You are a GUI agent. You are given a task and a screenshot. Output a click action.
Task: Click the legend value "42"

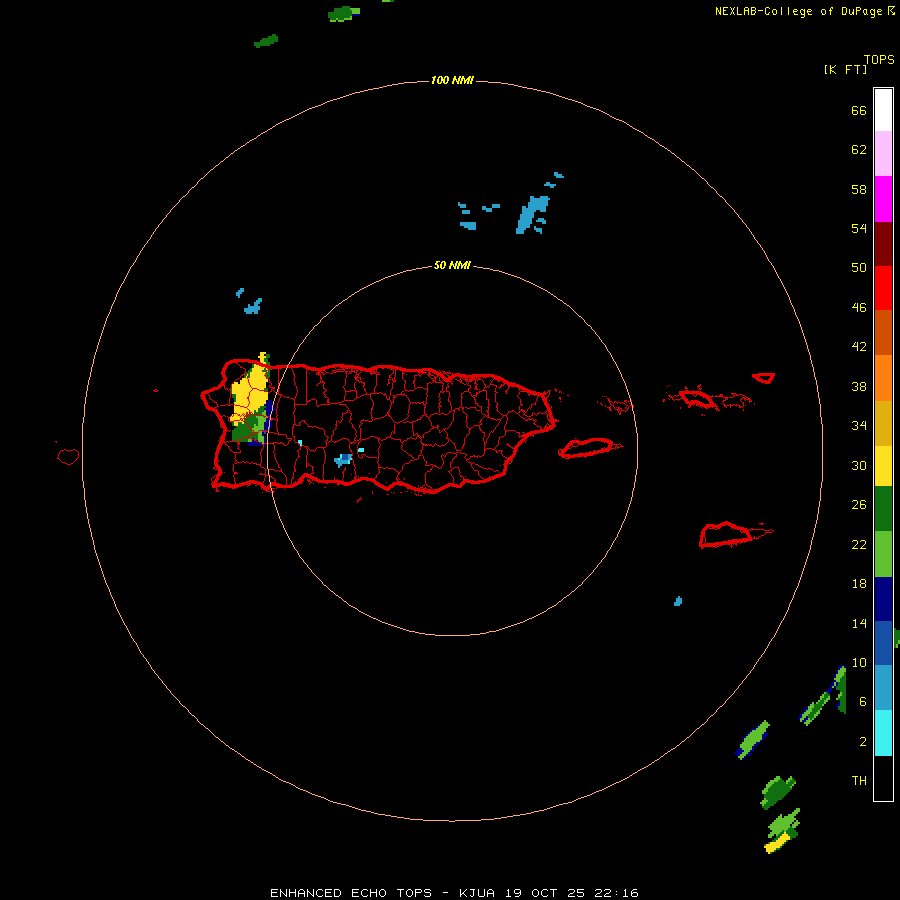point(859,347)
